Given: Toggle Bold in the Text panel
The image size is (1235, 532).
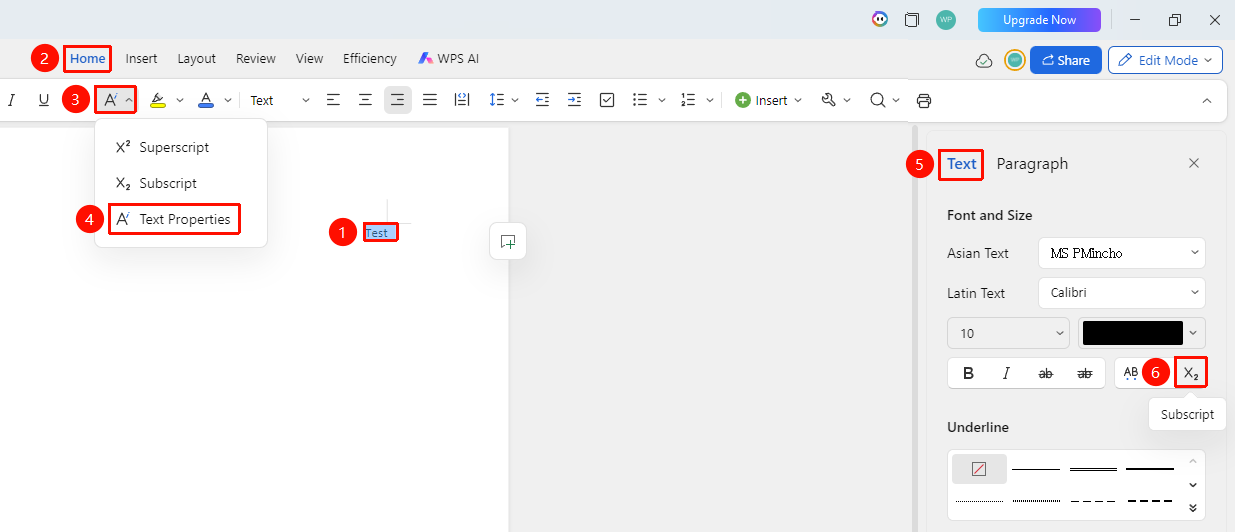Looking at the screenshot, I should tap(968, 373).
